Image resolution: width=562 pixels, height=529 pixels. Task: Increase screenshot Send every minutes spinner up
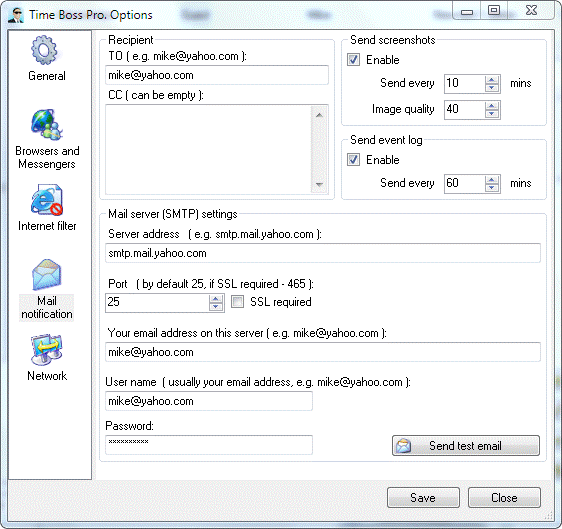coord(492,80)
